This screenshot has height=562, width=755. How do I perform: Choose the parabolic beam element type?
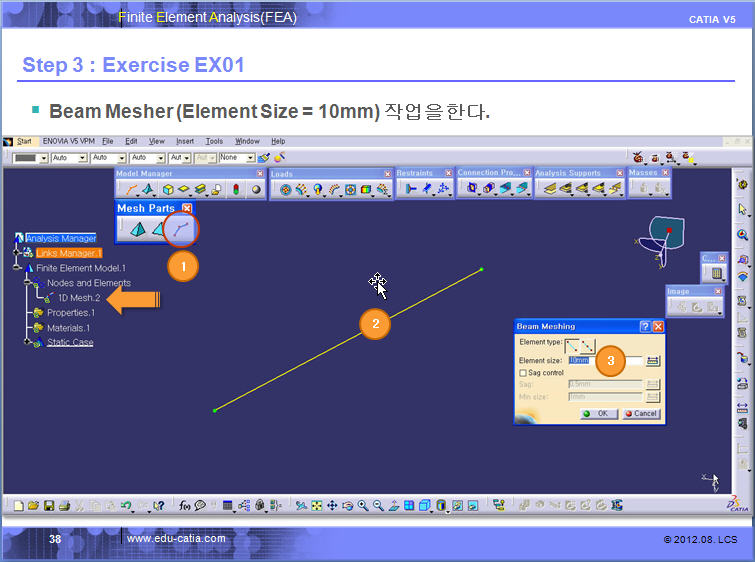coord(587,343)
